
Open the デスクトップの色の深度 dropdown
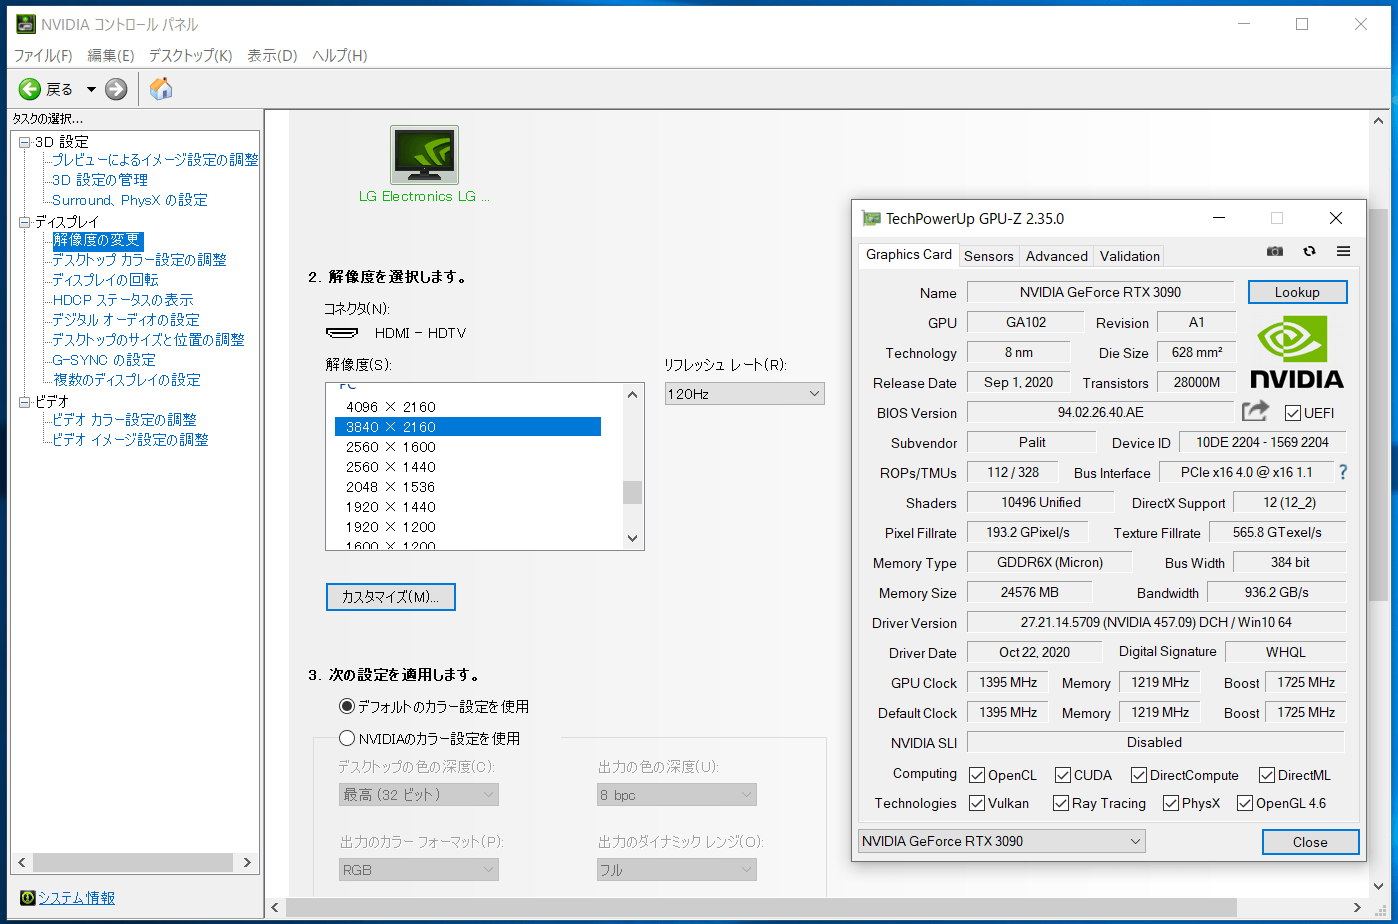click(x=419, y=795)
